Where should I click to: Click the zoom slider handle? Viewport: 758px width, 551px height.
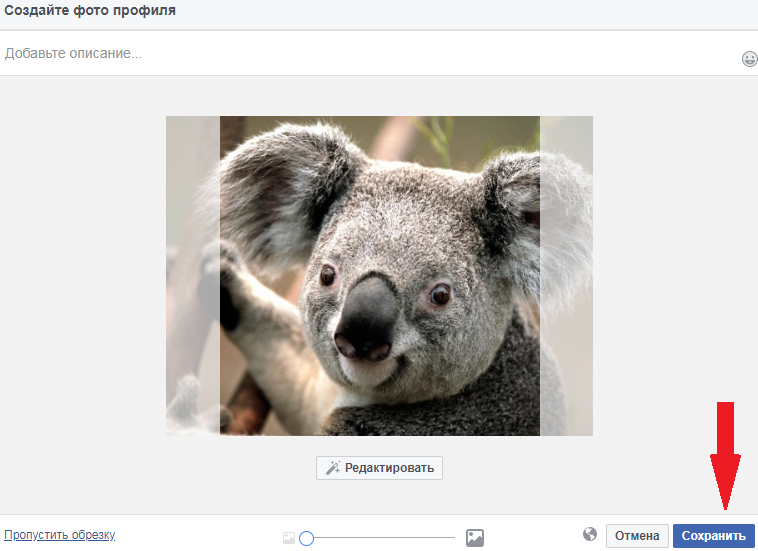click(x=306, y=538)
